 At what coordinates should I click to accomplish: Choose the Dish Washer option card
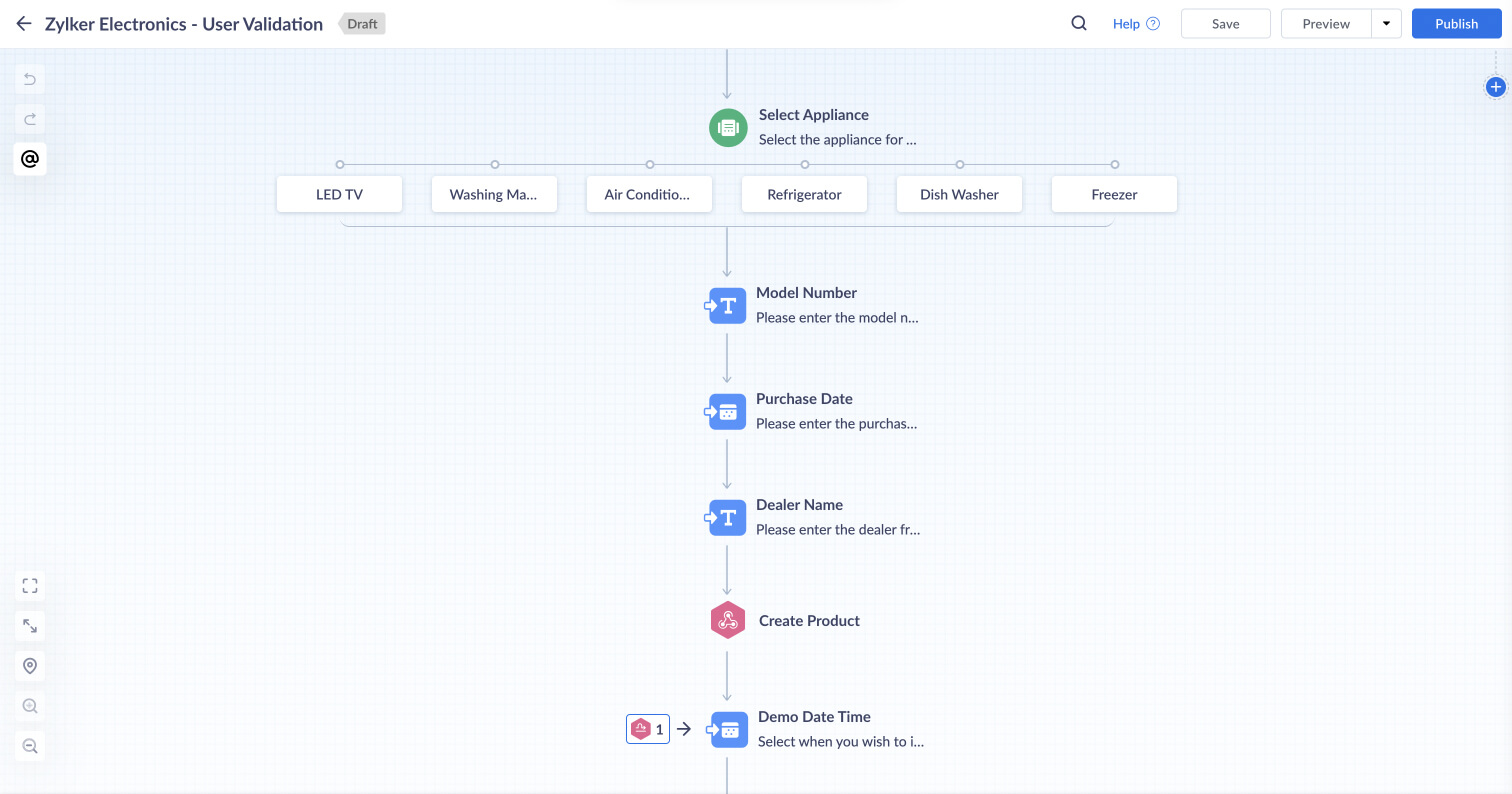[959, 194]
